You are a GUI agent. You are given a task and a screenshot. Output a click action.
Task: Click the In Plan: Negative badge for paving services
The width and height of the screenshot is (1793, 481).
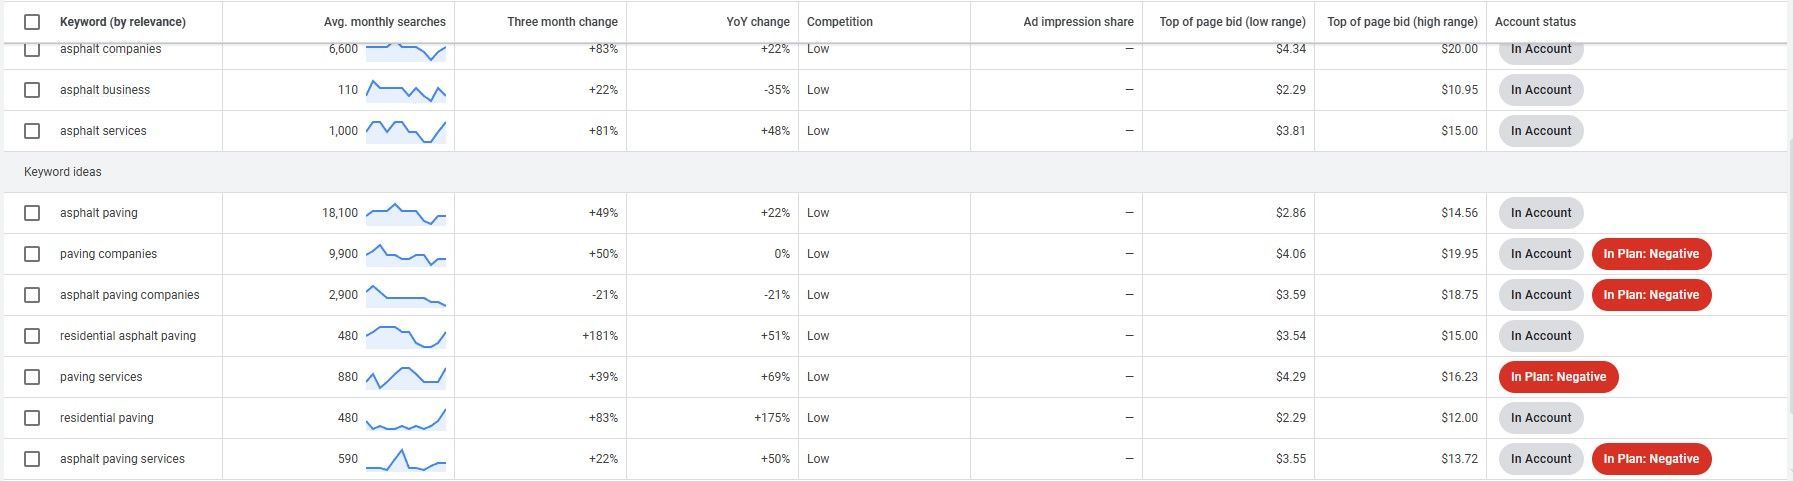click(1558, 377)
